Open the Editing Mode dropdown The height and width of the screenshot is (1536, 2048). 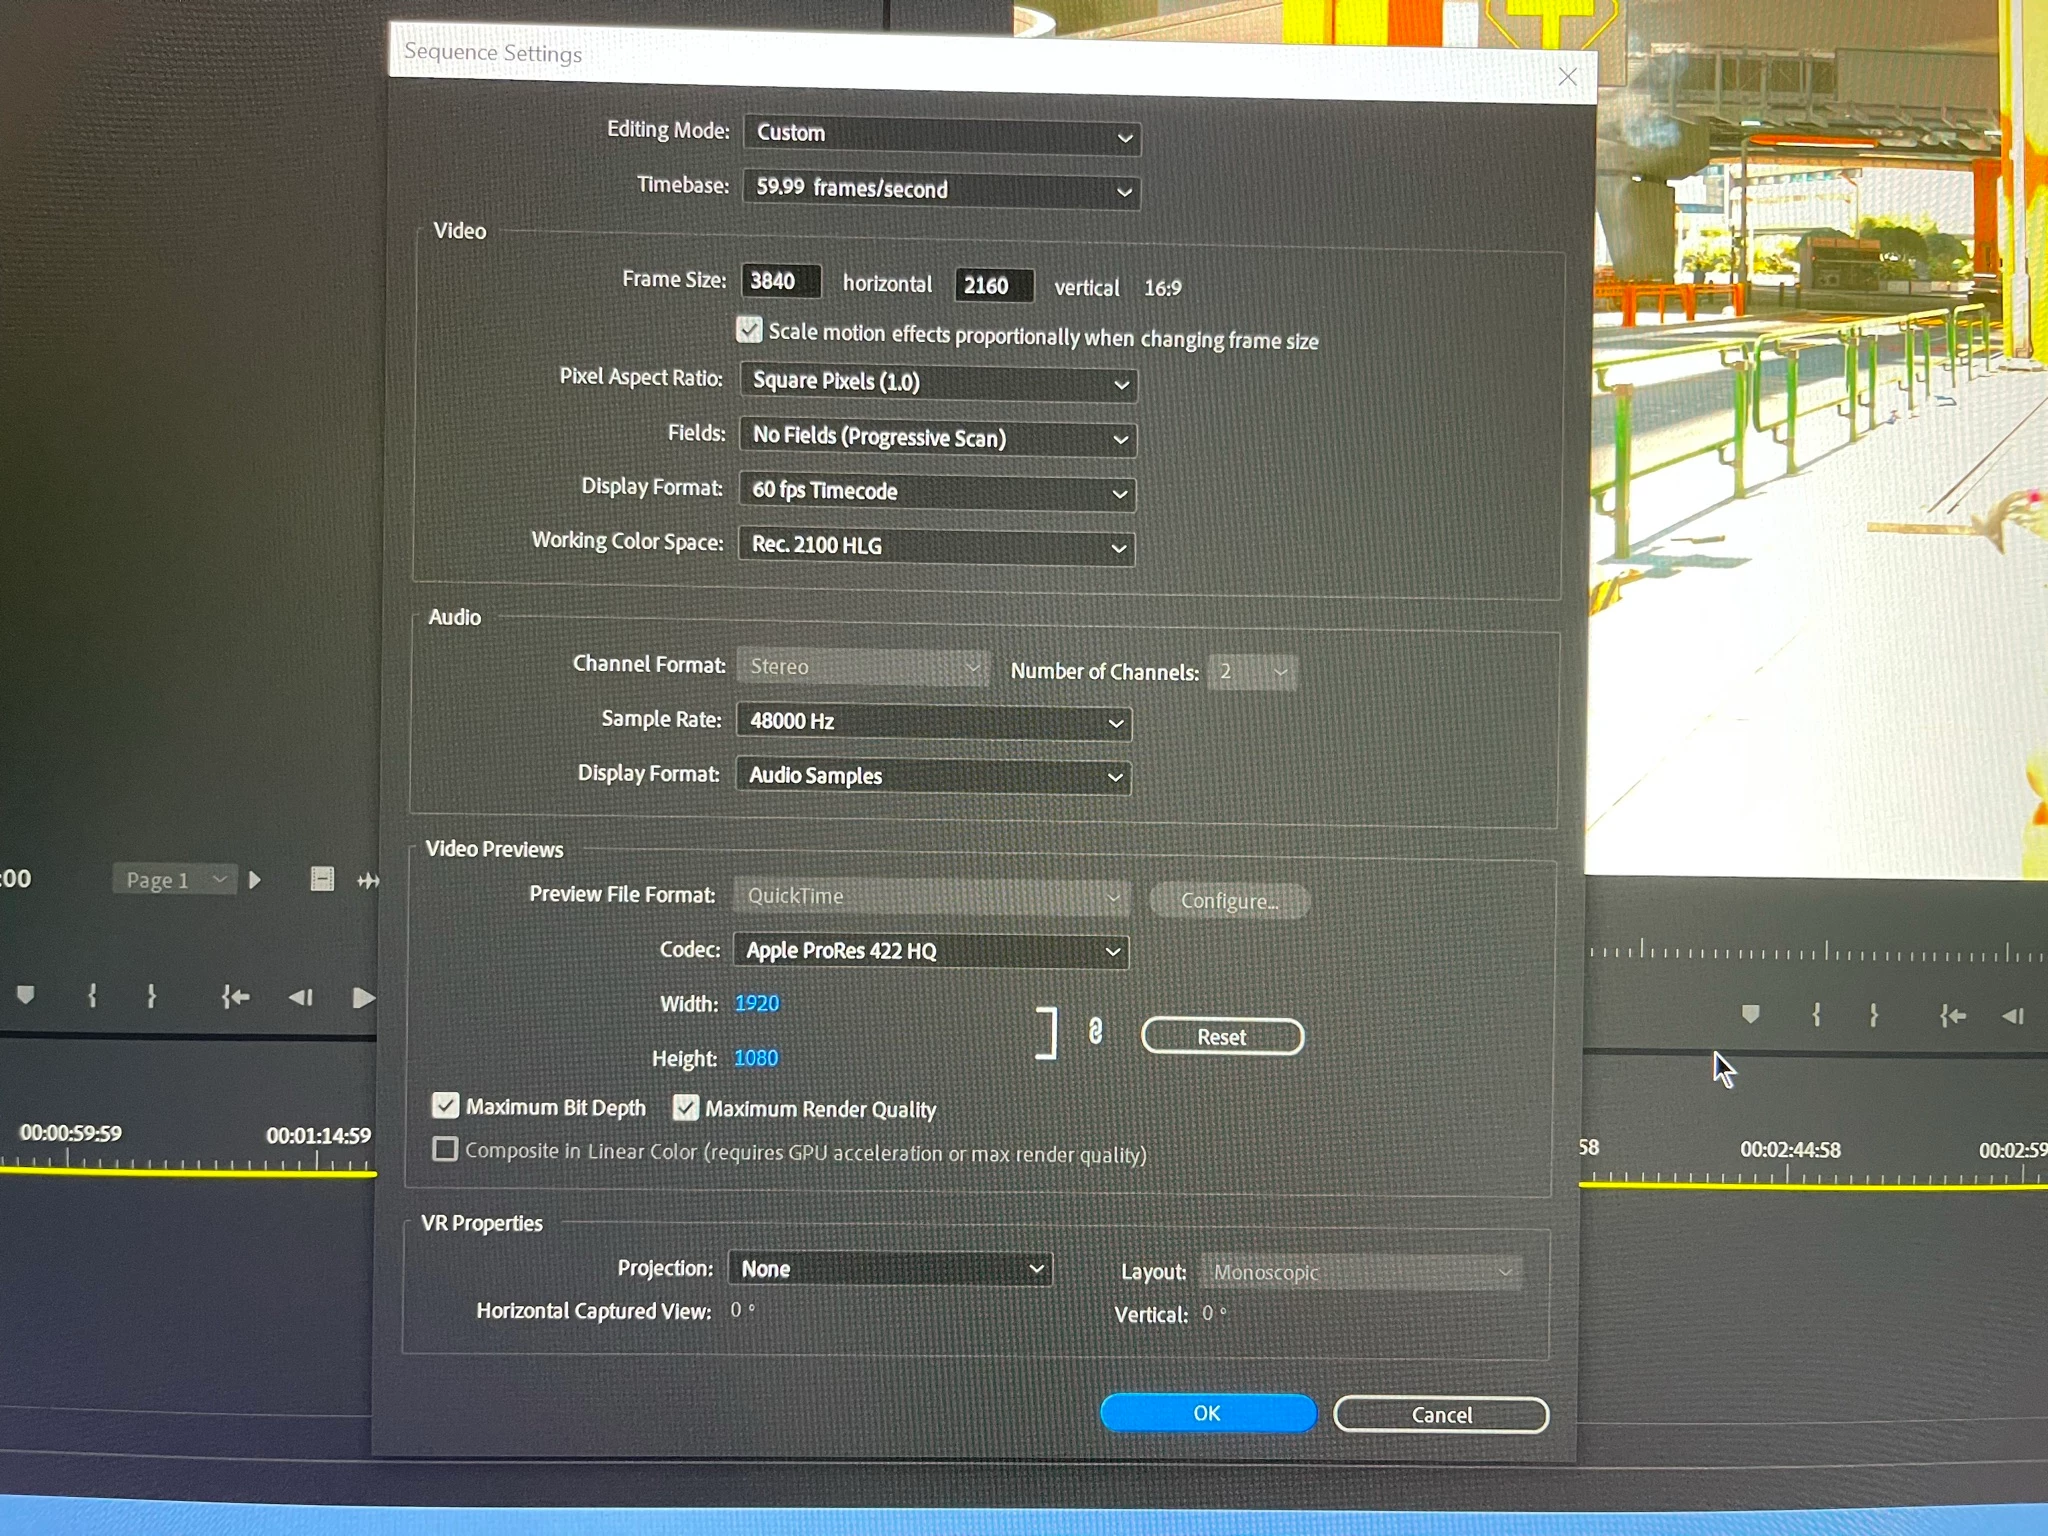click(x=941, y=134)
